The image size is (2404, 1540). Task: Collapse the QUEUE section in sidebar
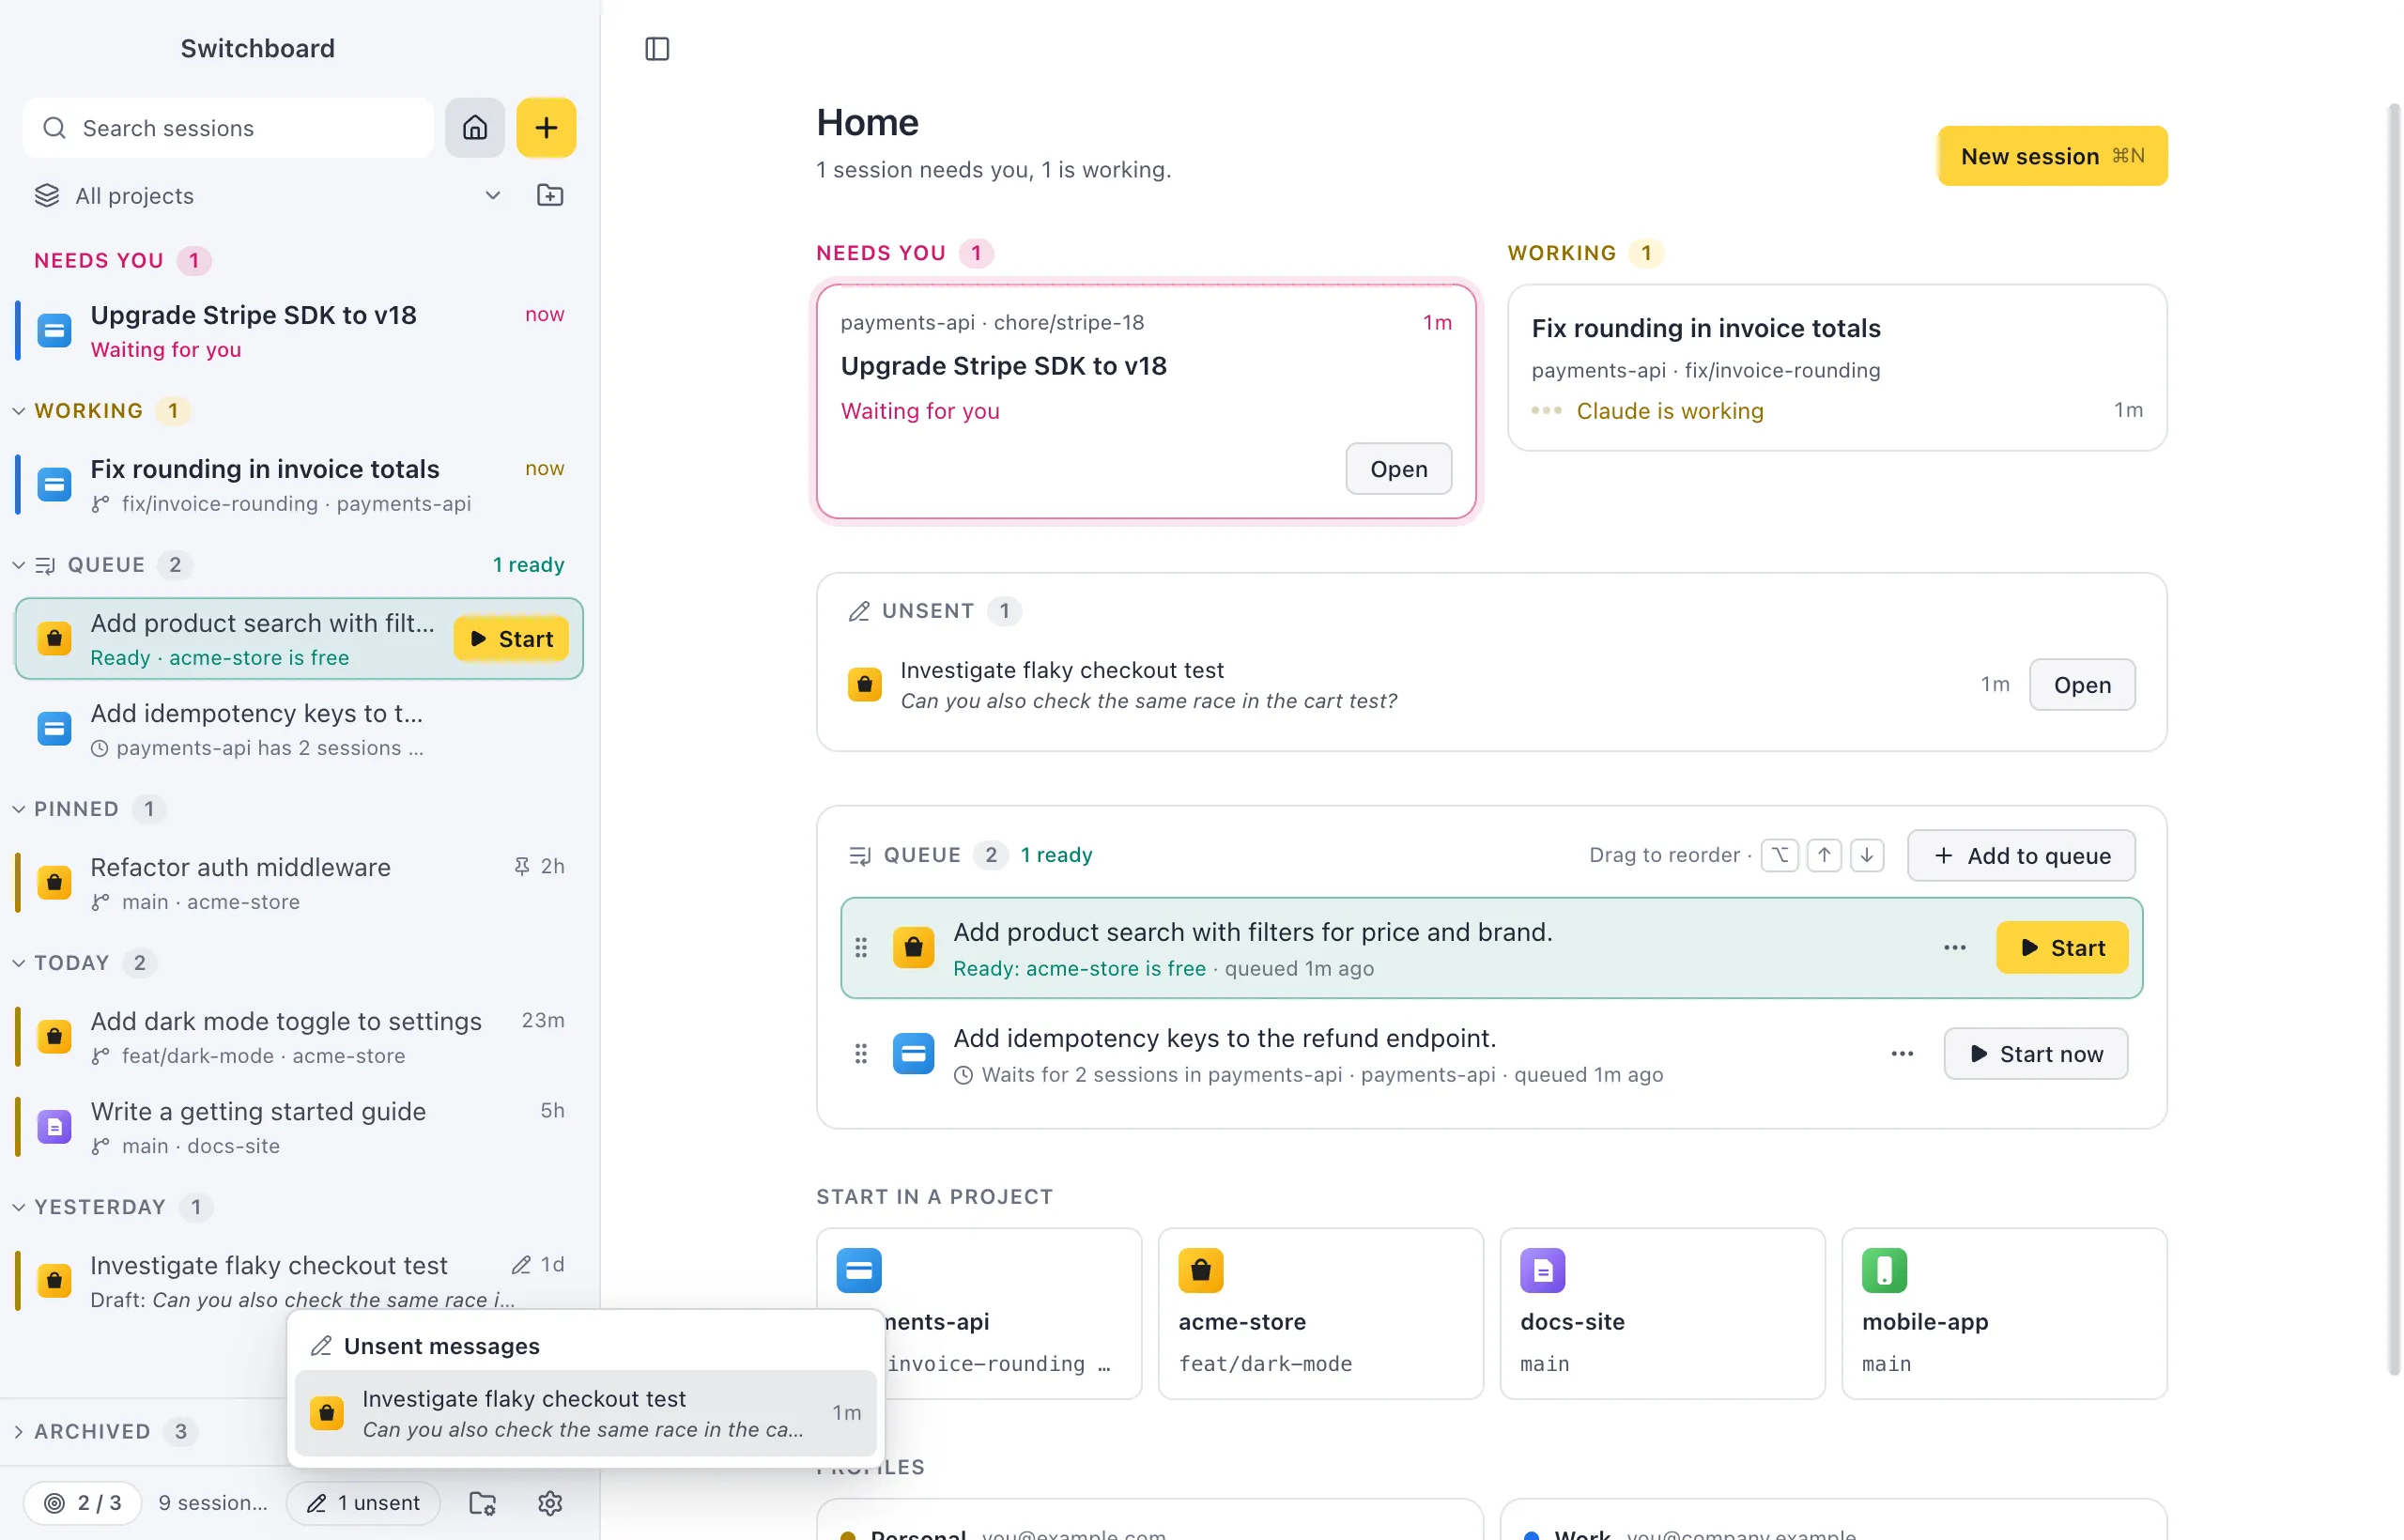18,565
